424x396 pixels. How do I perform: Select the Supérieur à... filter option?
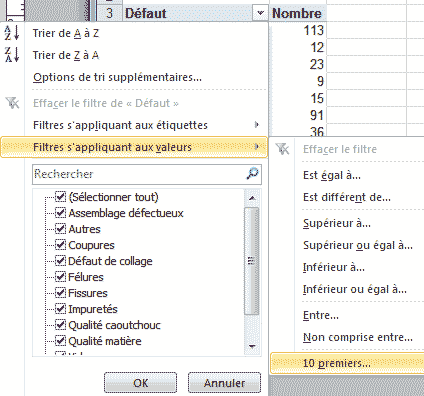click(337, 223)
